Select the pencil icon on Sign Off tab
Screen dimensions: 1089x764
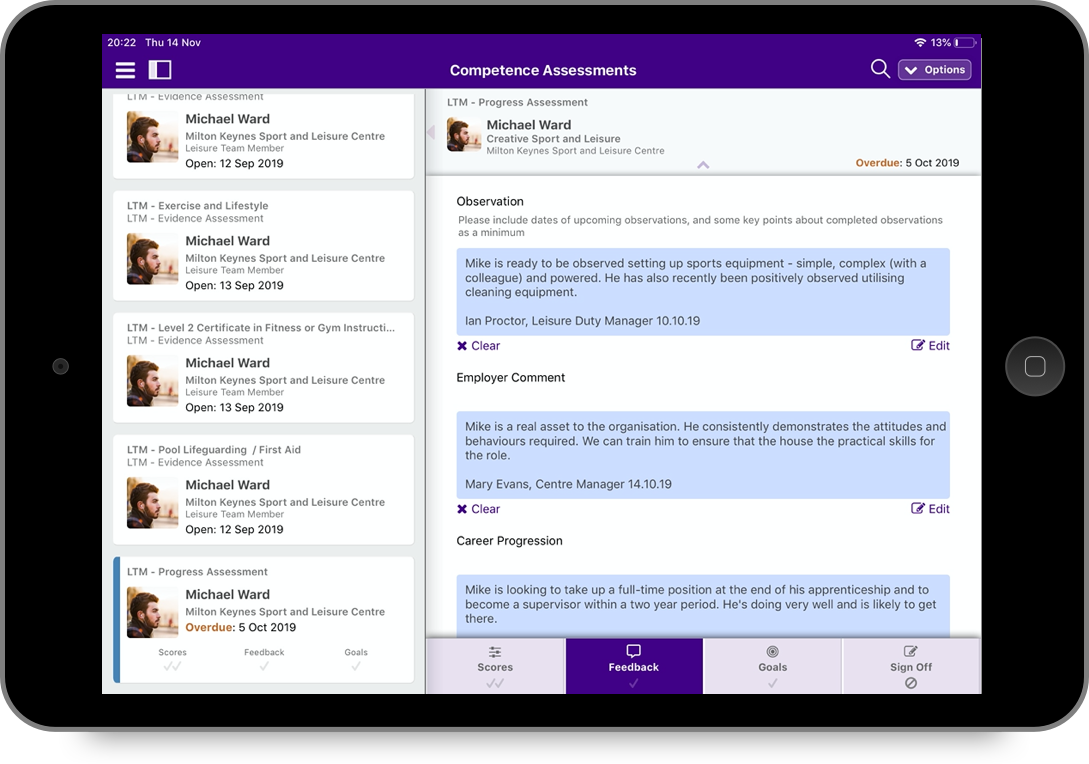911,651
